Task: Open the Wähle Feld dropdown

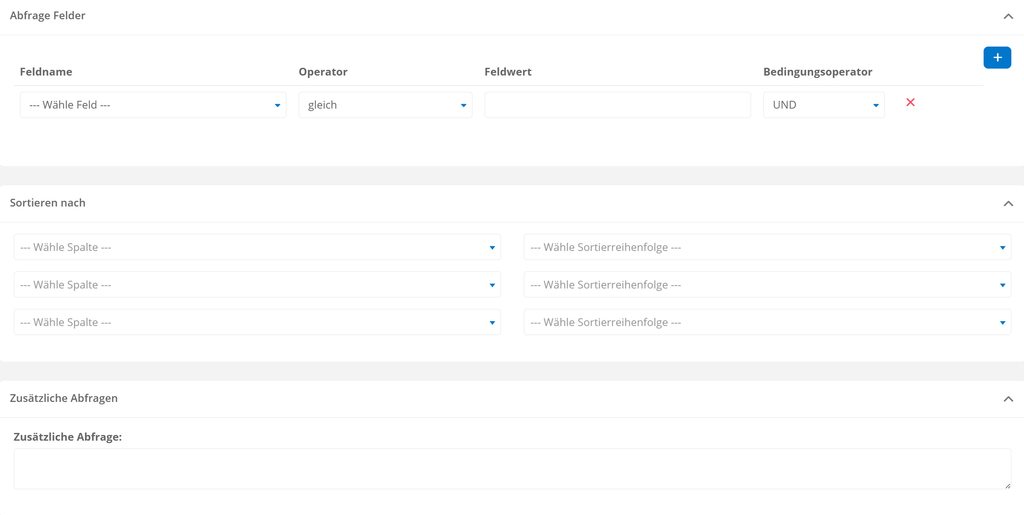Action: tap(153, 104)
